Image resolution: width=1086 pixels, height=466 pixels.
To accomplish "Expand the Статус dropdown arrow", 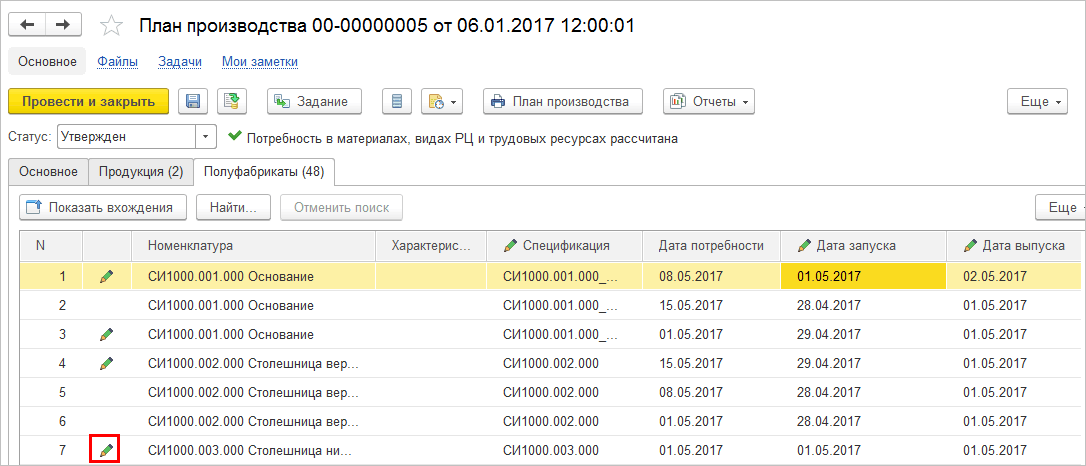I will click(205, 137).
